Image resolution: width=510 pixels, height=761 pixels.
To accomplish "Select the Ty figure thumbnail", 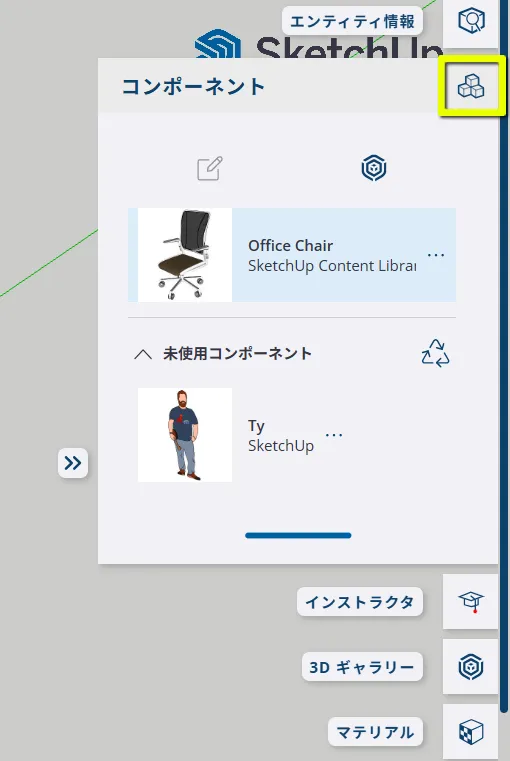I will (x=185, y=435).
